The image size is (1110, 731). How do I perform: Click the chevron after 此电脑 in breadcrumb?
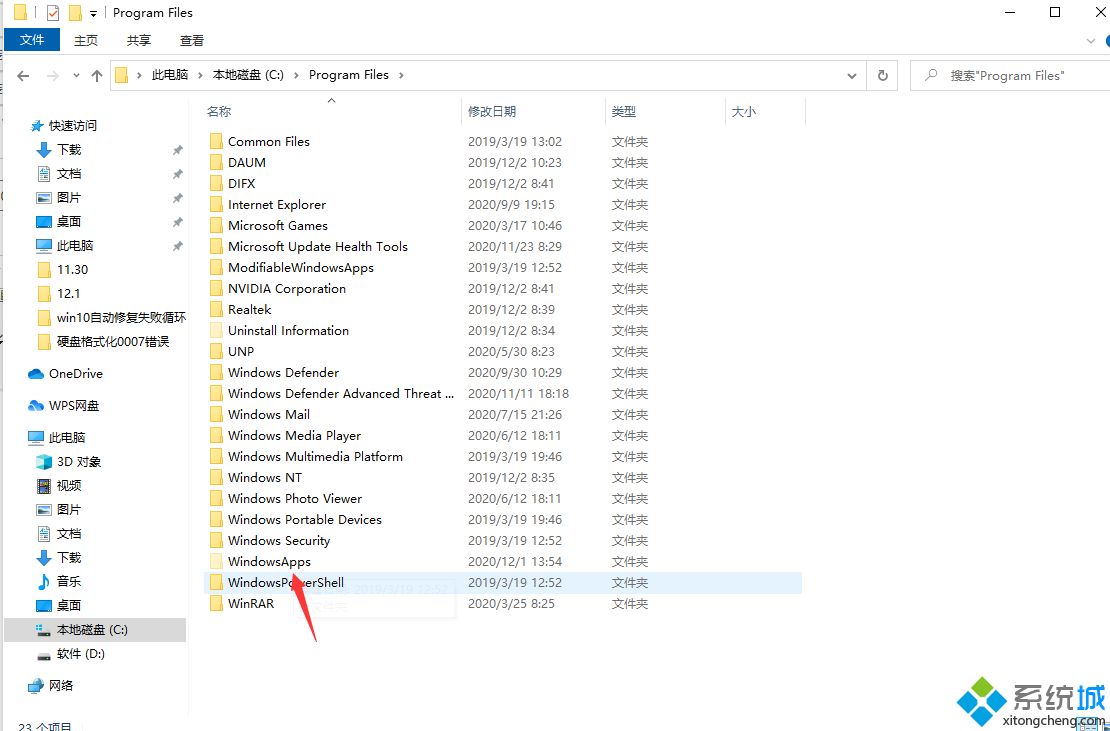click(200, 75)
